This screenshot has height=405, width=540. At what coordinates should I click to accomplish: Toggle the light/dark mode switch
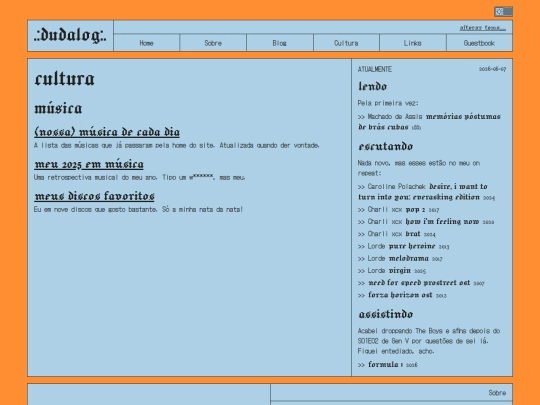(503, 11)
